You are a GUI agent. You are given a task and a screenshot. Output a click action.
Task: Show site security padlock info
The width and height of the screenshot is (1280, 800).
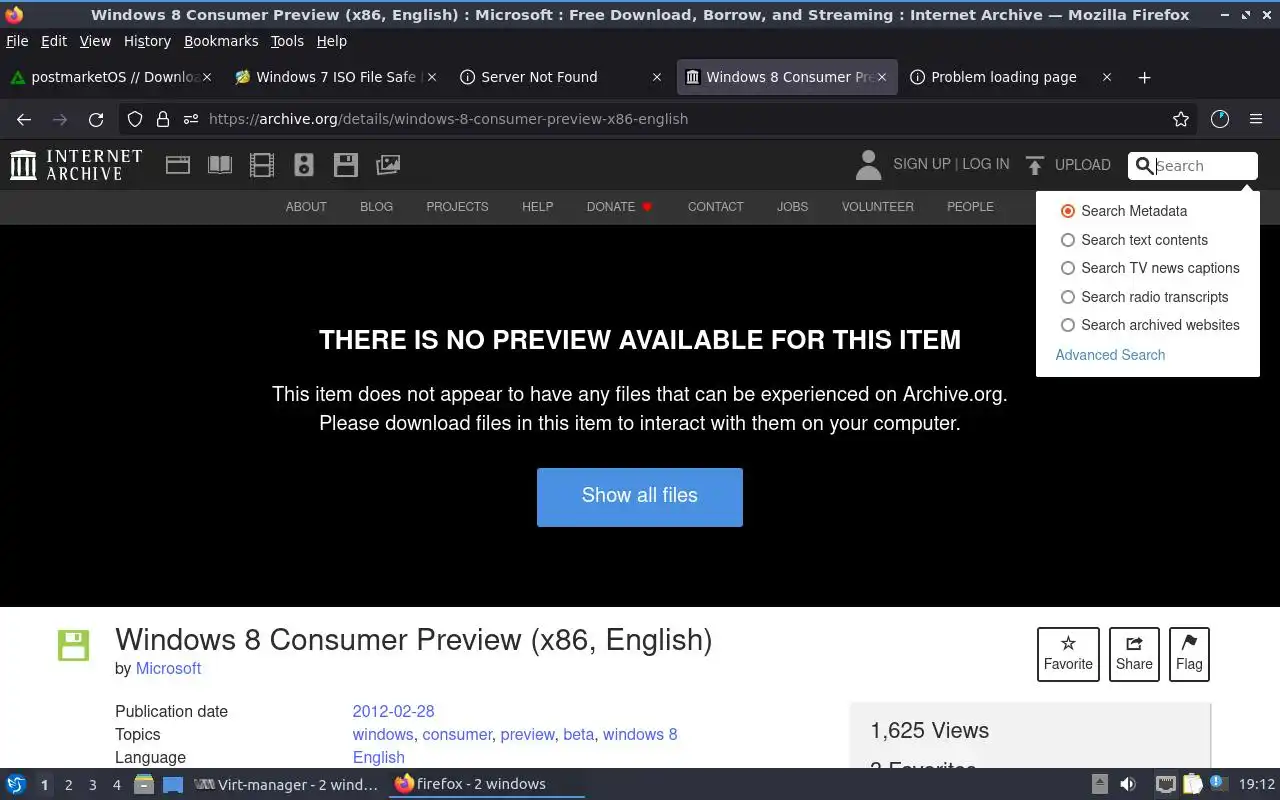click(x=163, y=119)
